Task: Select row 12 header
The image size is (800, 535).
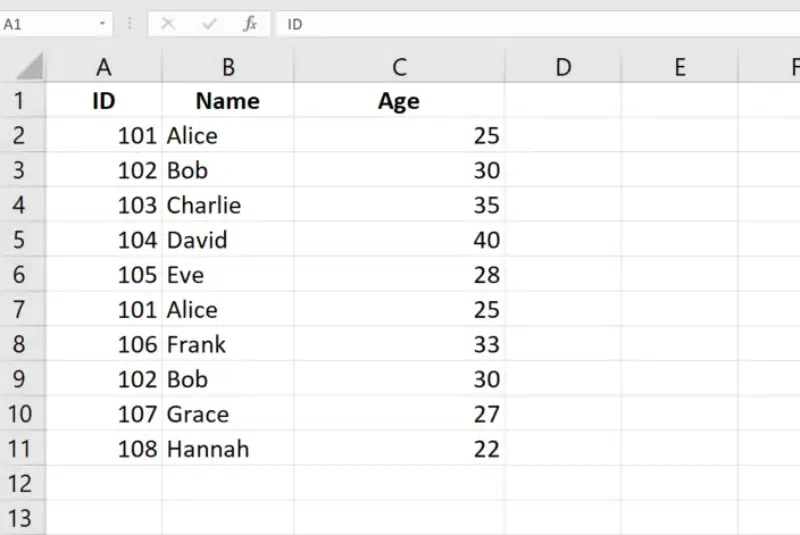Action: [22, 484]
